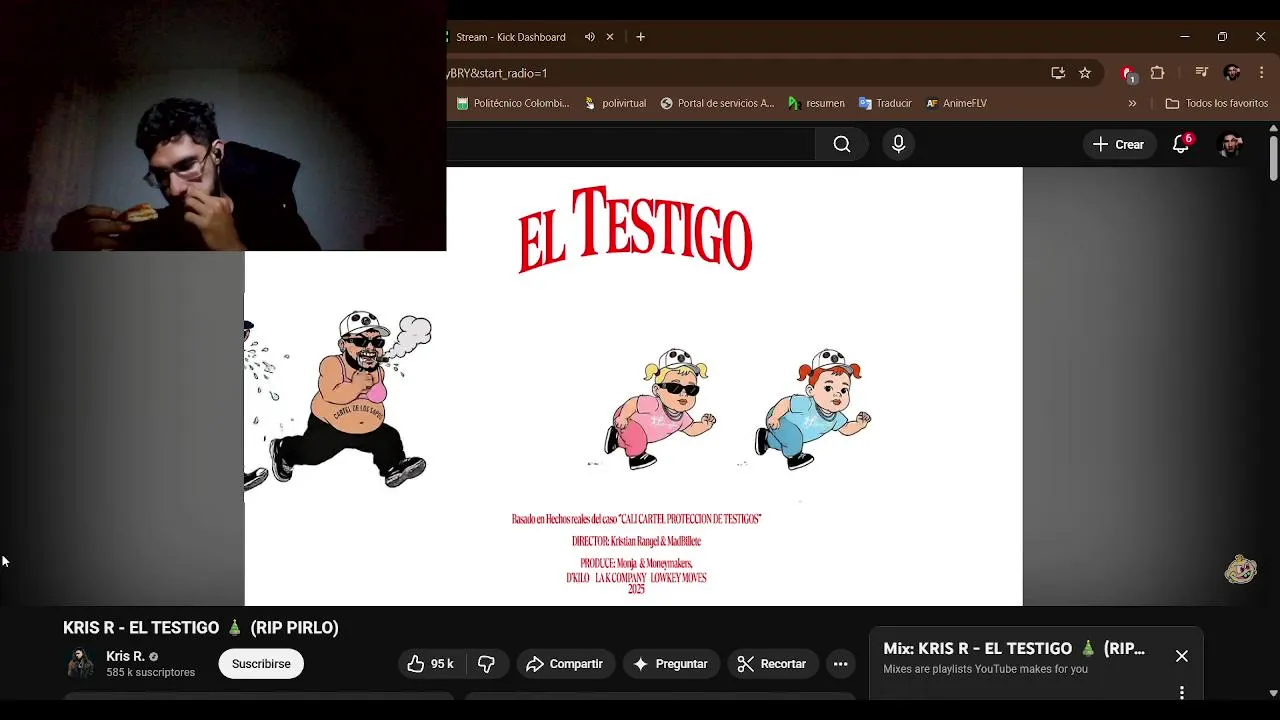Subscribe with the Suscribirse button

point(261,664)
